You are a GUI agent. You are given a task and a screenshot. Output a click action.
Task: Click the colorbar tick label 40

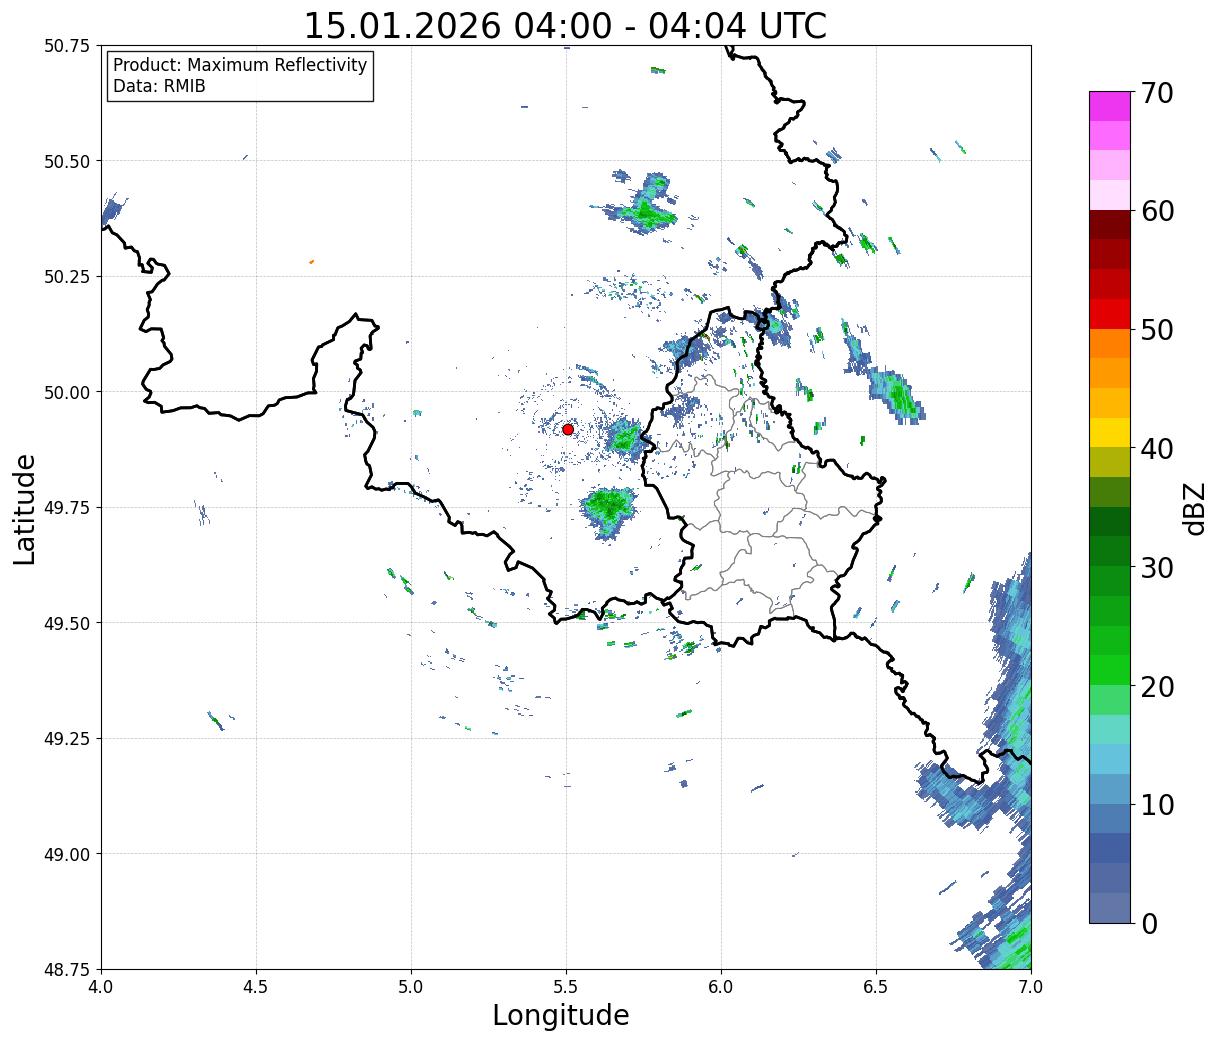pos(1157,449)
